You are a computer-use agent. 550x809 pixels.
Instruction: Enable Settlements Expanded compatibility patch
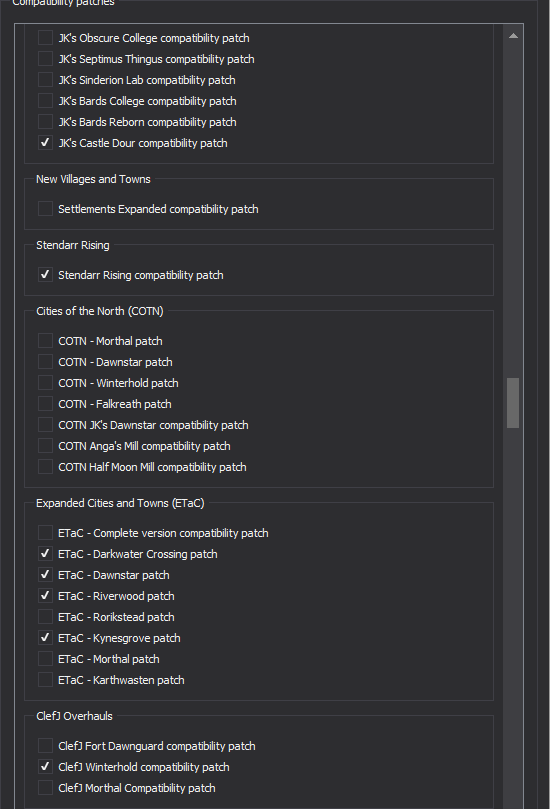[45, 209]
